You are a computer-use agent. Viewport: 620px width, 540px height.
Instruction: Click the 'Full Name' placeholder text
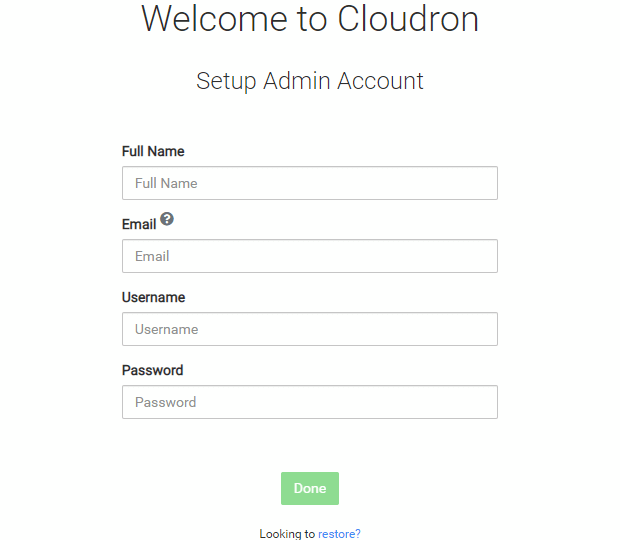[x=166, y=183]
